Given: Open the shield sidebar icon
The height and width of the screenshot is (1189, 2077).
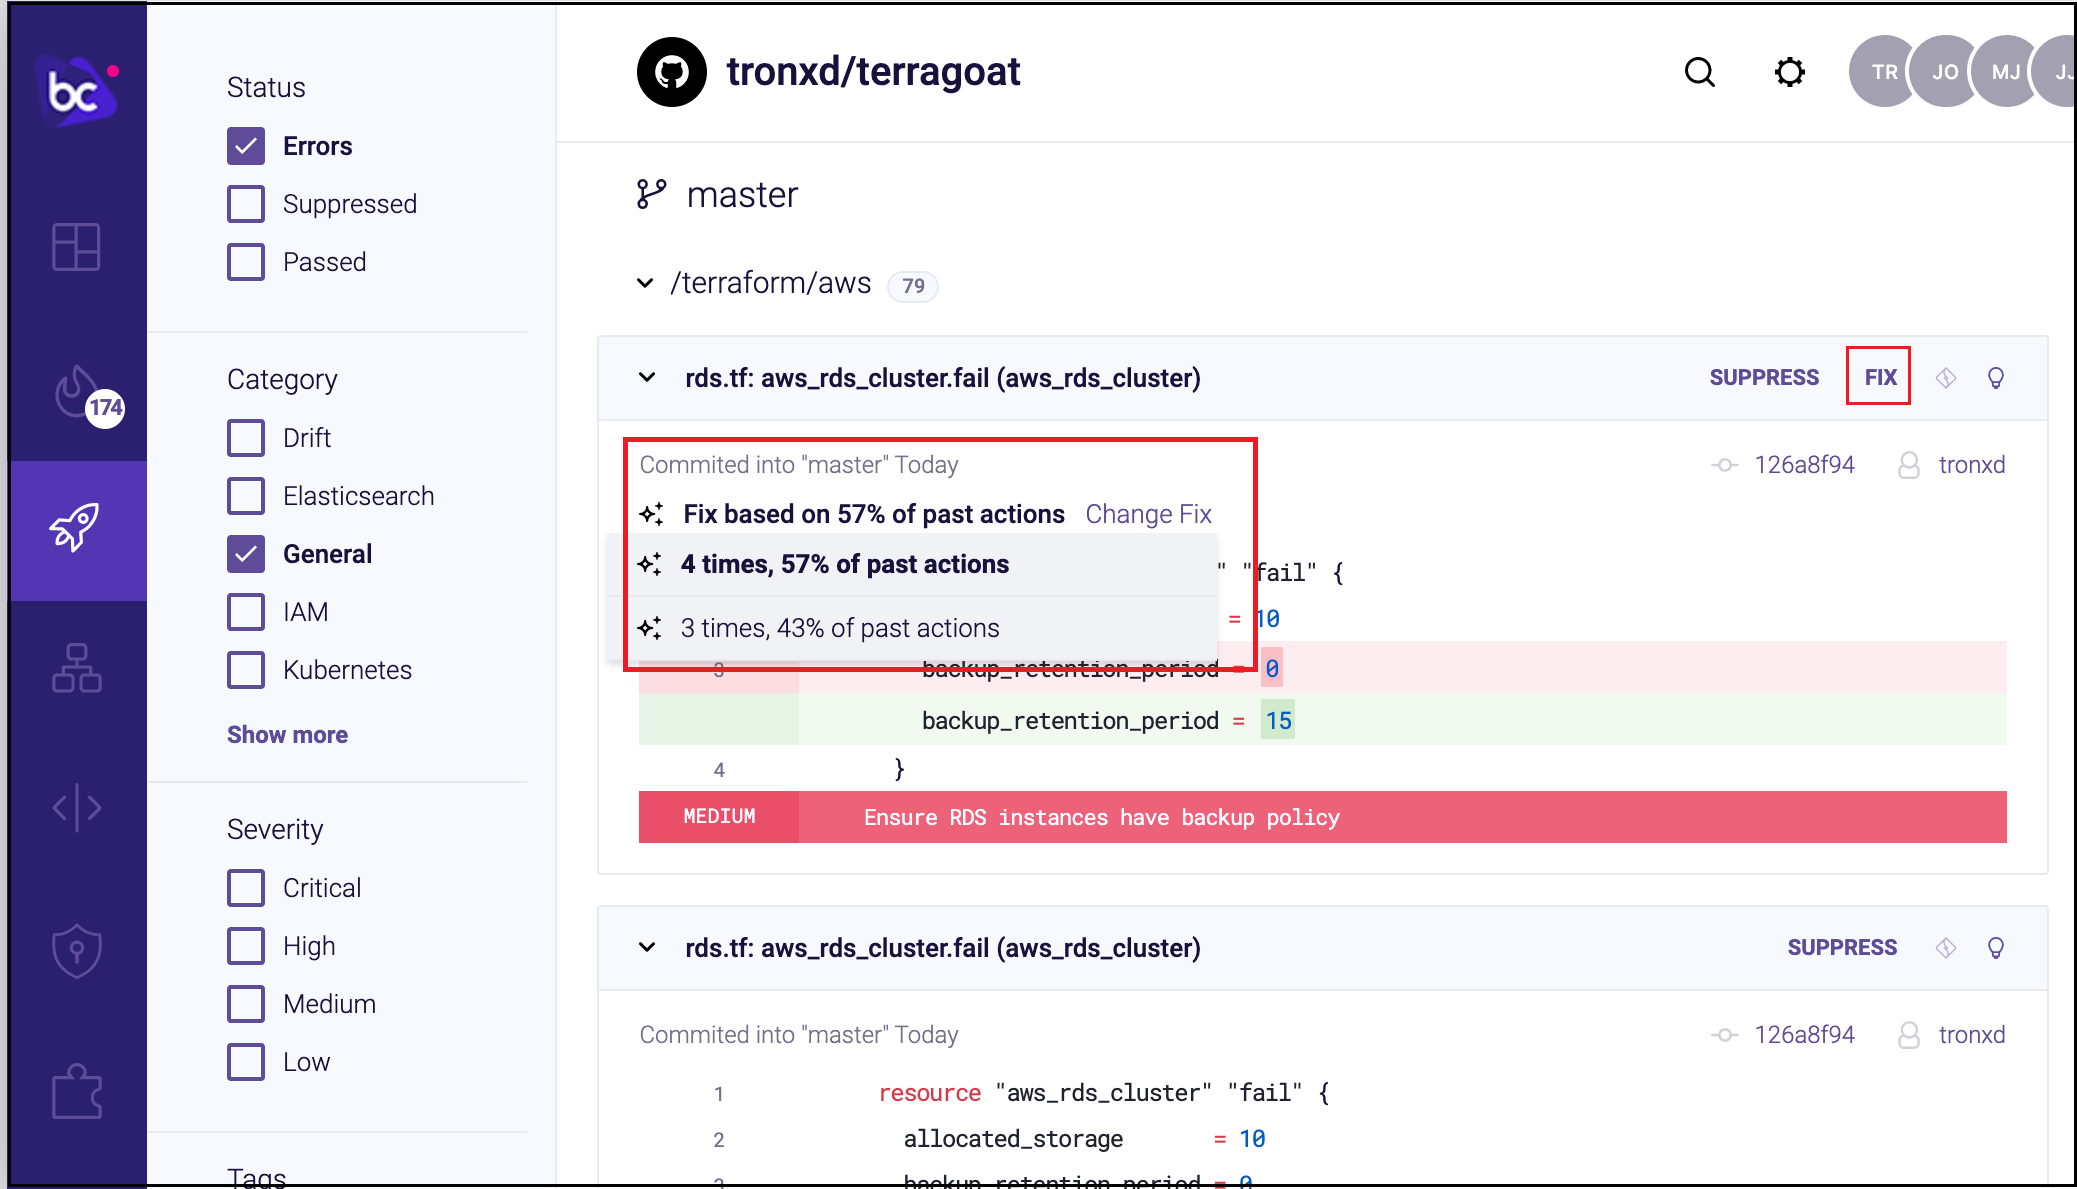Looking at the screenshot, I should tap(76, 949).
